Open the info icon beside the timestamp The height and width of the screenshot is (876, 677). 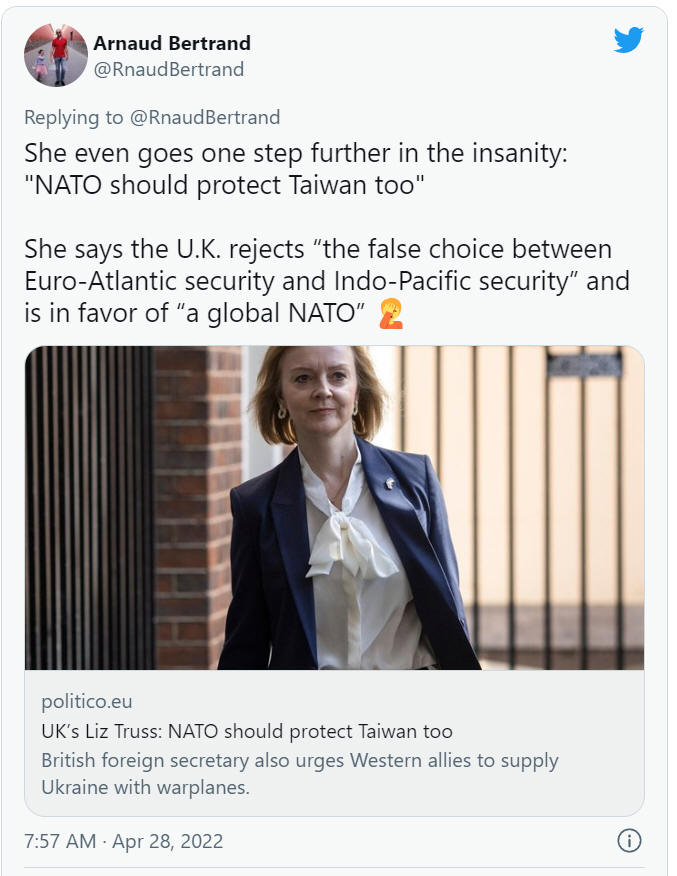click(629, 840)
